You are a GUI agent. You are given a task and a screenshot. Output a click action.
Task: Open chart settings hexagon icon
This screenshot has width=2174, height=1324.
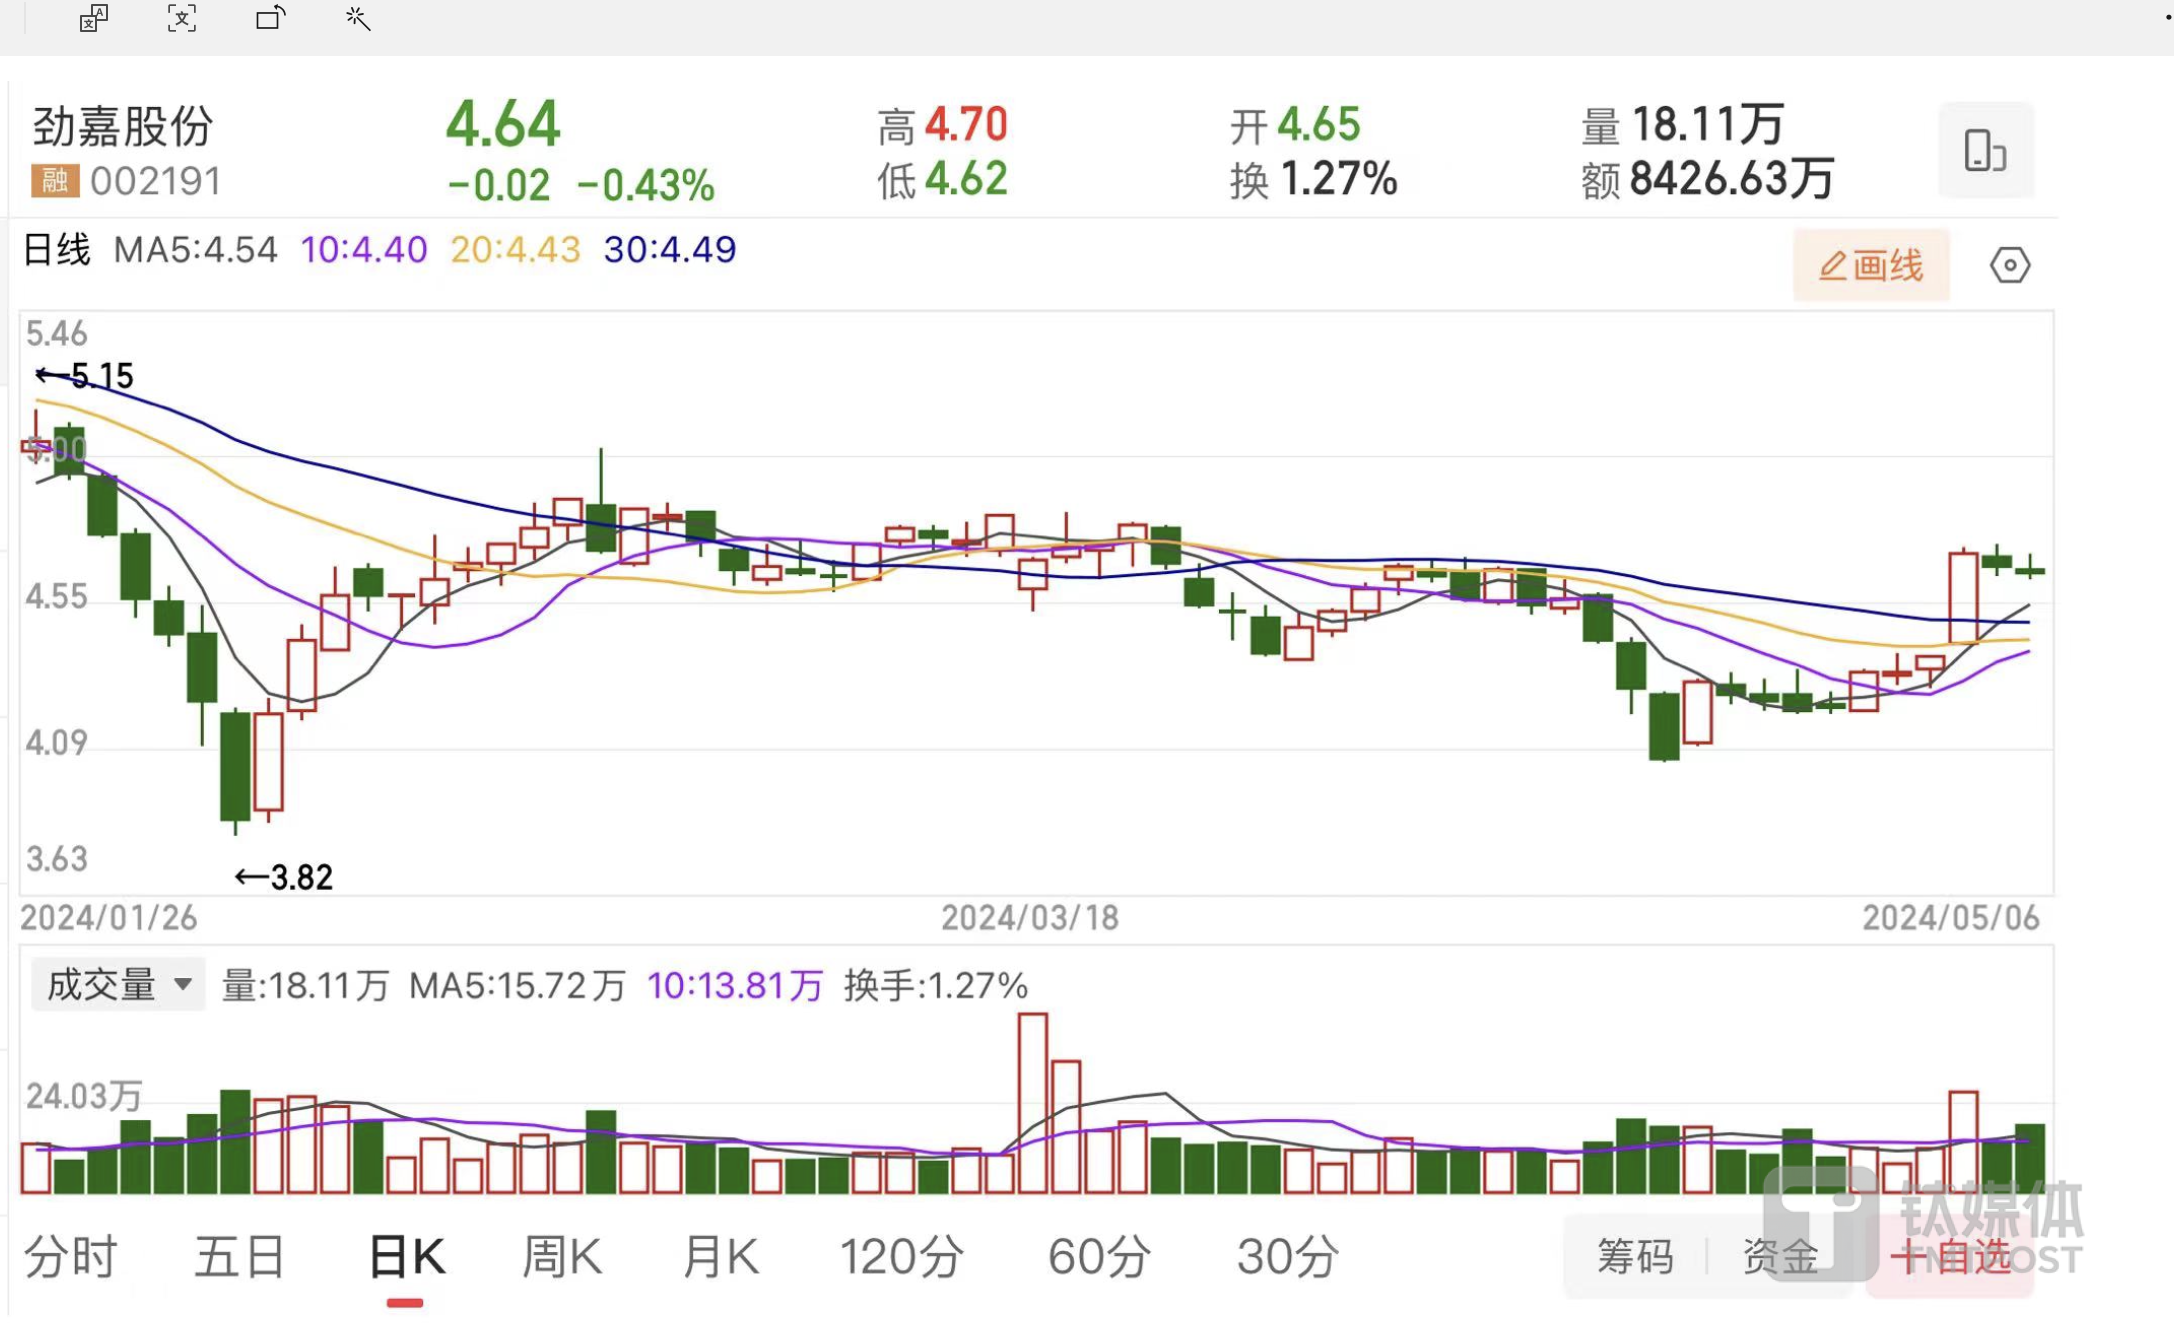coord(2009,265)
